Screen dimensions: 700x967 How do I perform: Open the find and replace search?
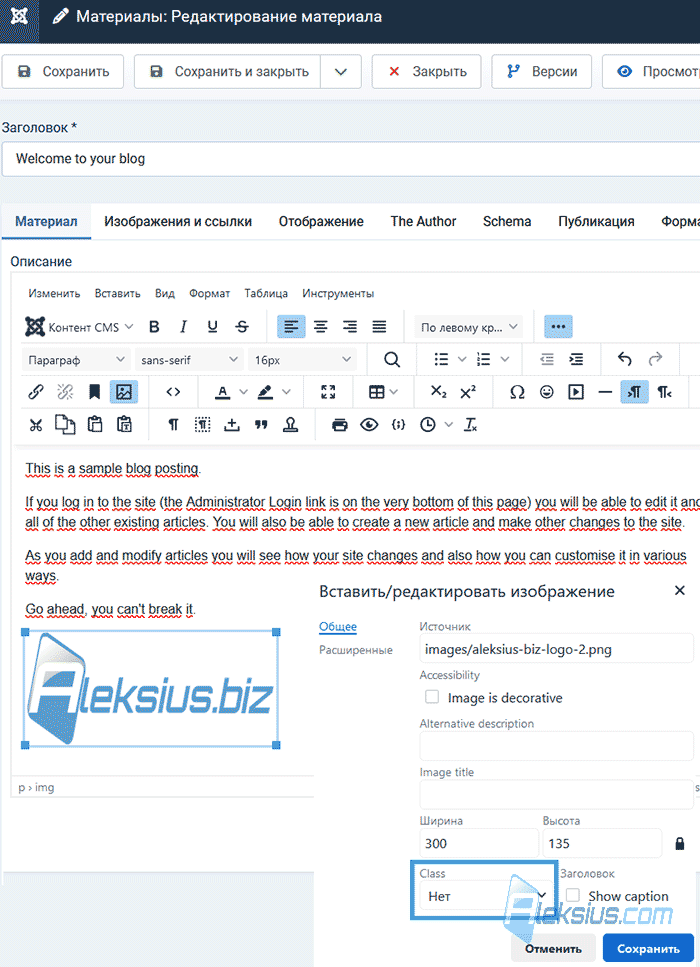click(x=392, y=360)
